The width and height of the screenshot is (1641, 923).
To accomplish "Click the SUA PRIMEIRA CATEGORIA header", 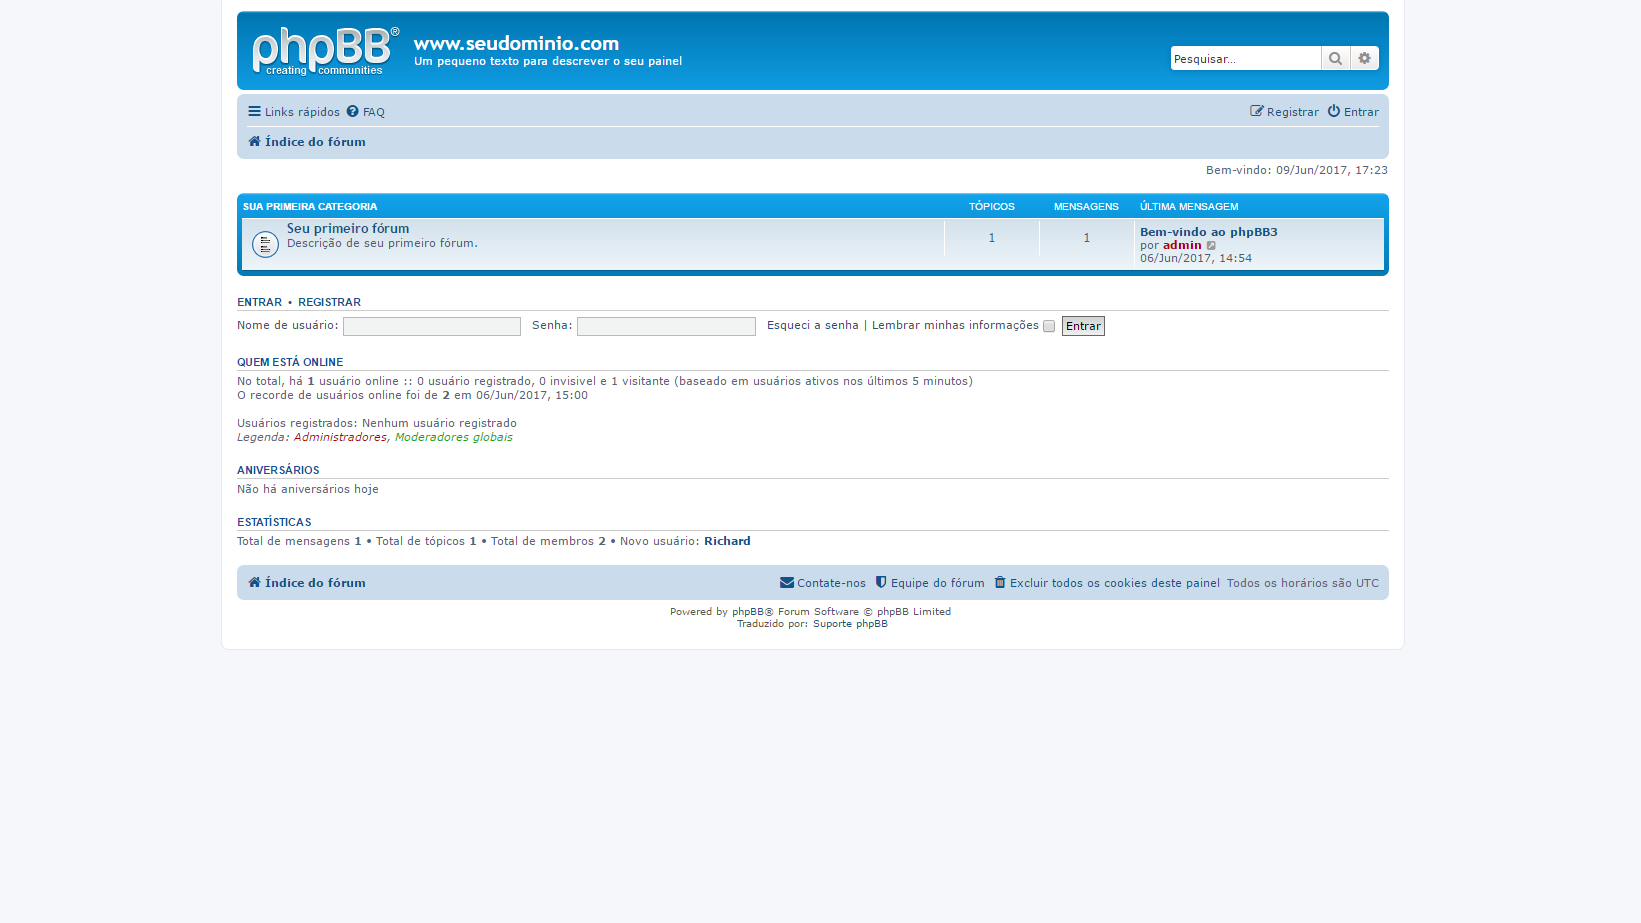I will coord(310,207).
